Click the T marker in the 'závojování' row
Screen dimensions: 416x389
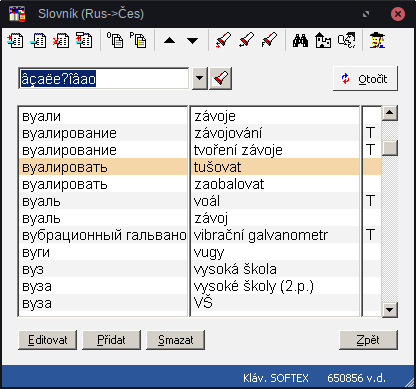coord(370,133)
